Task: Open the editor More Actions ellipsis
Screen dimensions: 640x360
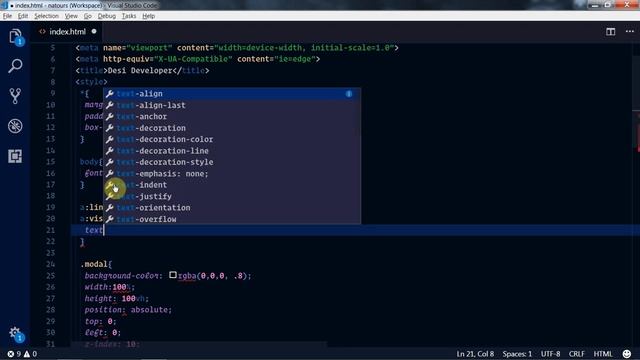Action: click(630, 32)
